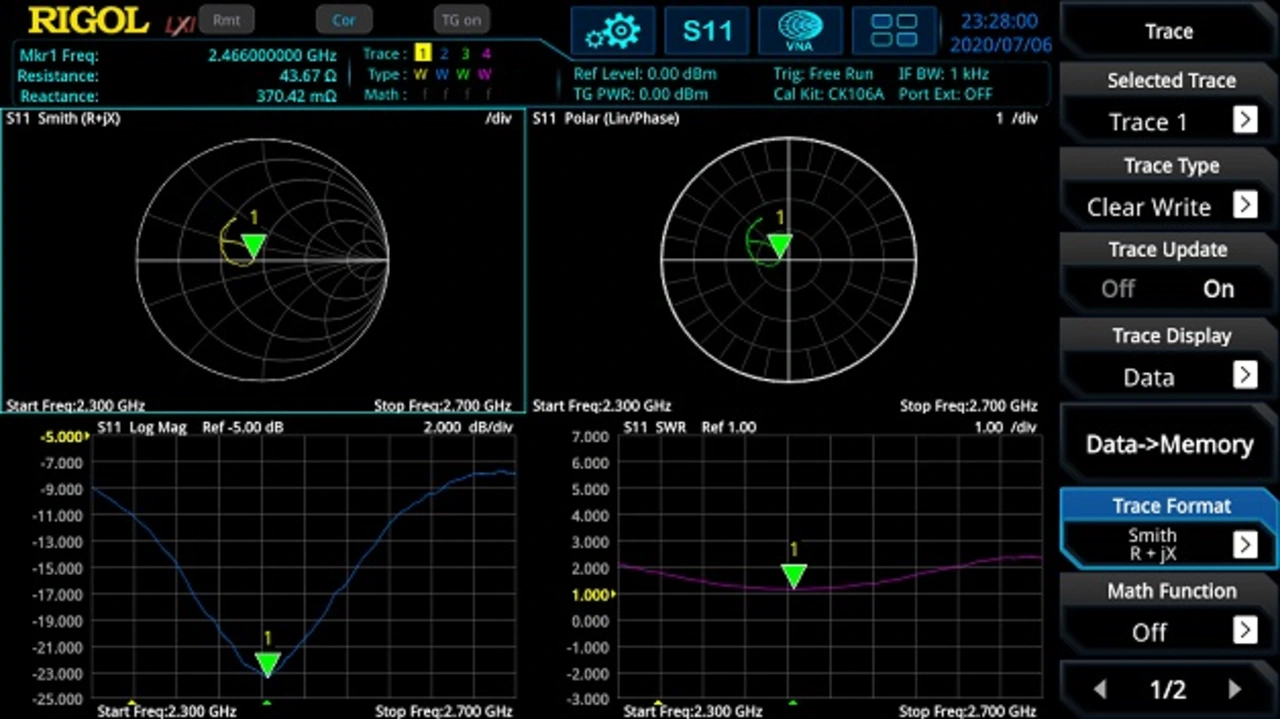Select the S11 Polar (Lin/Phase) window title
This screenshot has width=1280, height=719.
[x=606, y=118]
